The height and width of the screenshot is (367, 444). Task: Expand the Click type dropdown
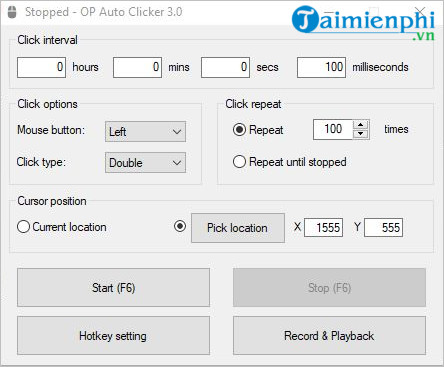click(x=145, y=163)
